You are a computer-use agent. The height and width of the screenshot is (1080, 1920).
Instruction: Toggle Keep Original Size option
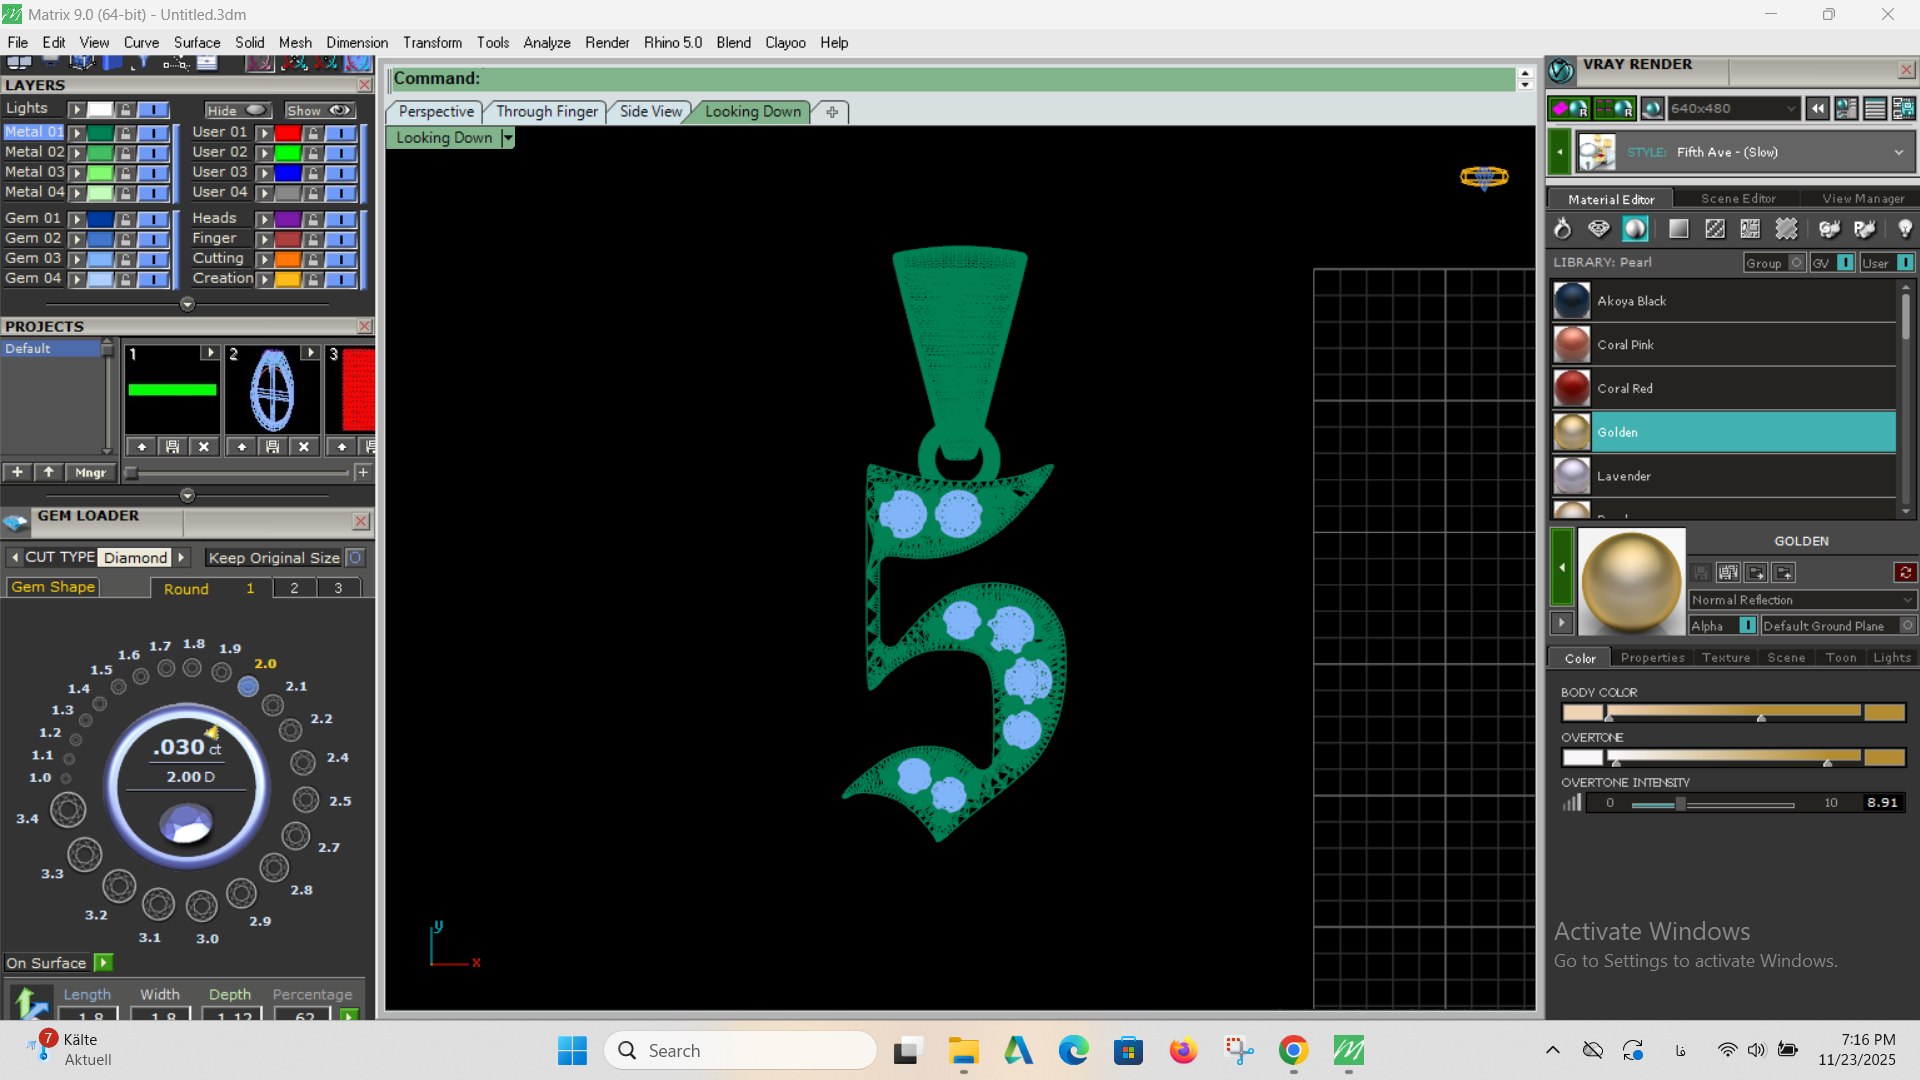(x=355, y=557)
